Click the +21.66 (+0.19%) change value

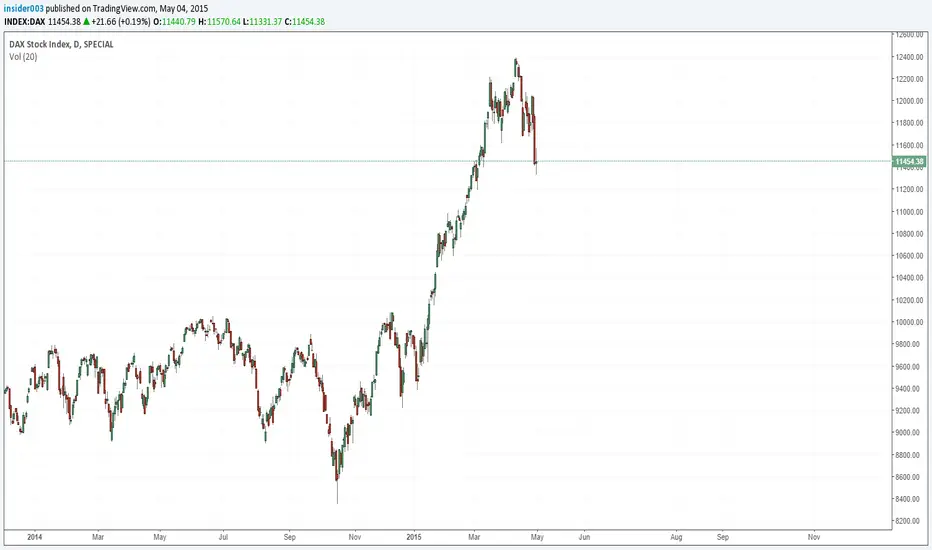[x=121, y=22]
